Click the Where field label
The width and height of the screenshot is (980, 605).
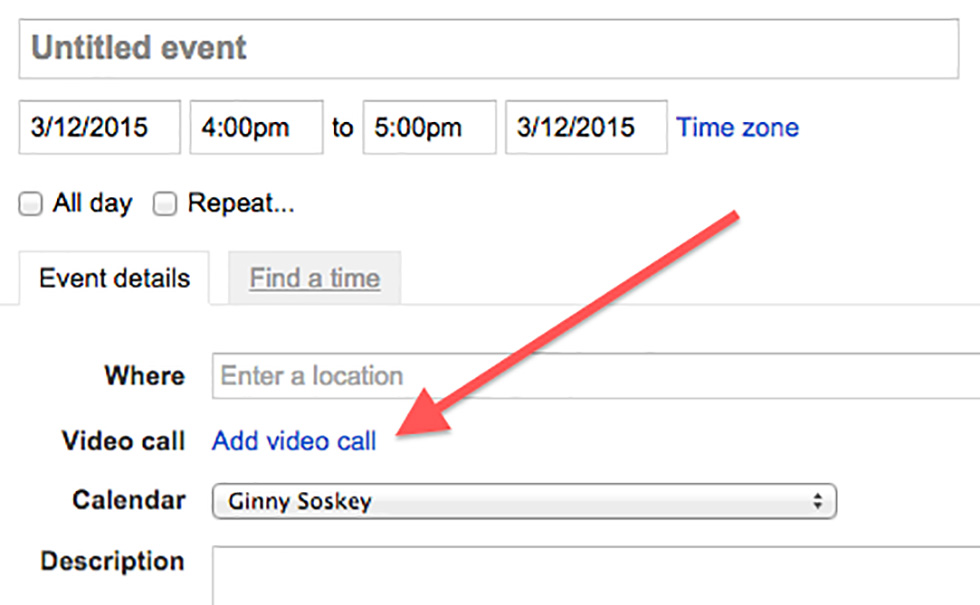click(x=144, y=376)
